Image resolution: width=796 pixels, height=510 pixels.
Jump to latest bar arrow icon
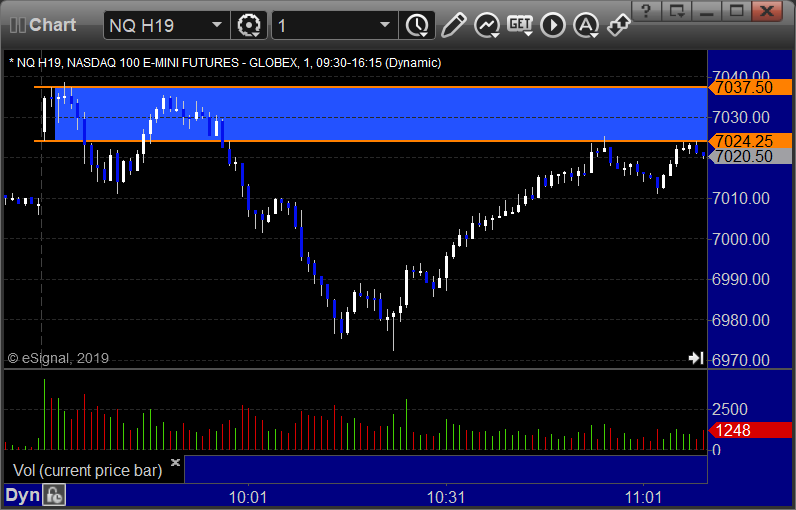click(695, 358)
